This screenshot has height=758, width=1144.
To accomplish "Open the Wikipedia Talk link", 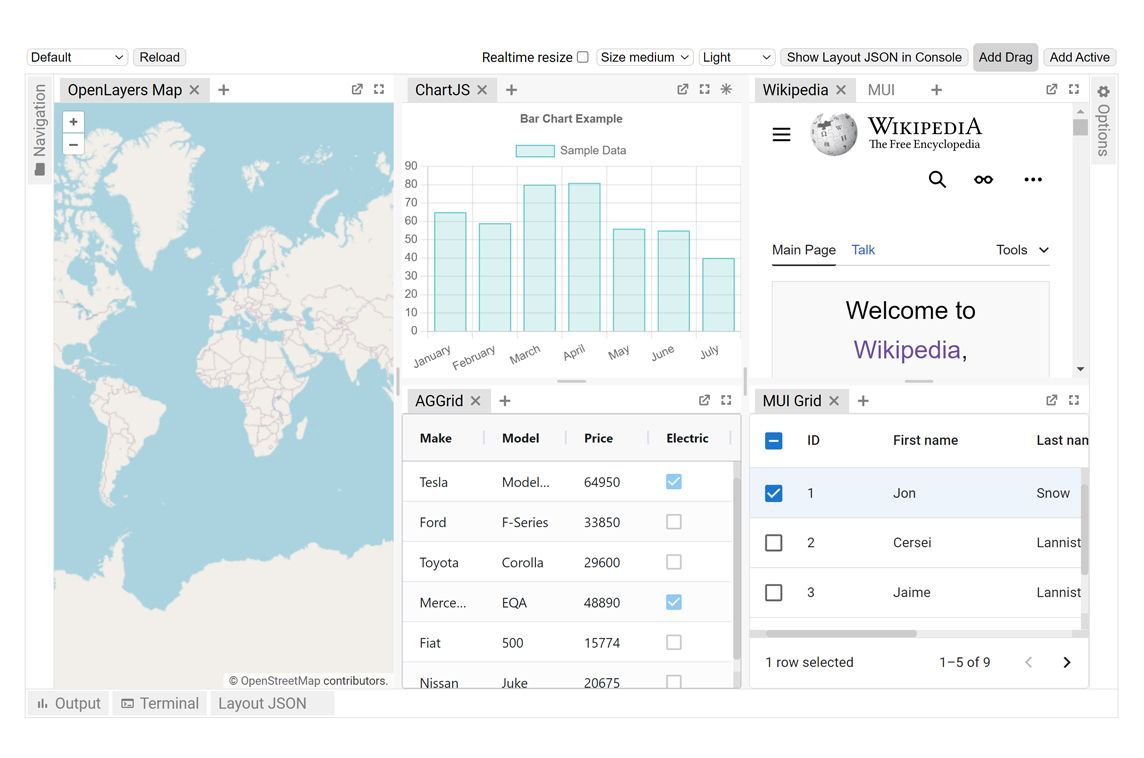I will [x=862, y=250].
